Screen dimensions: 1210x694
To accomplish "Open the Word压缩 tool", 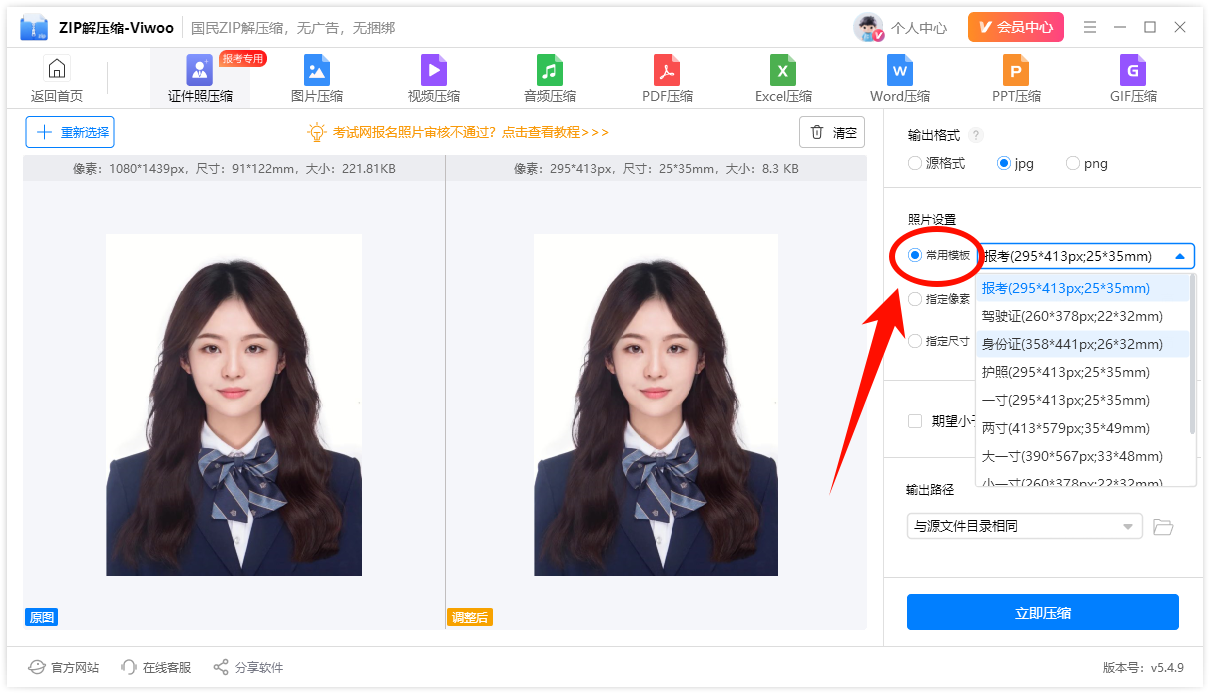I will coord(900,80).
